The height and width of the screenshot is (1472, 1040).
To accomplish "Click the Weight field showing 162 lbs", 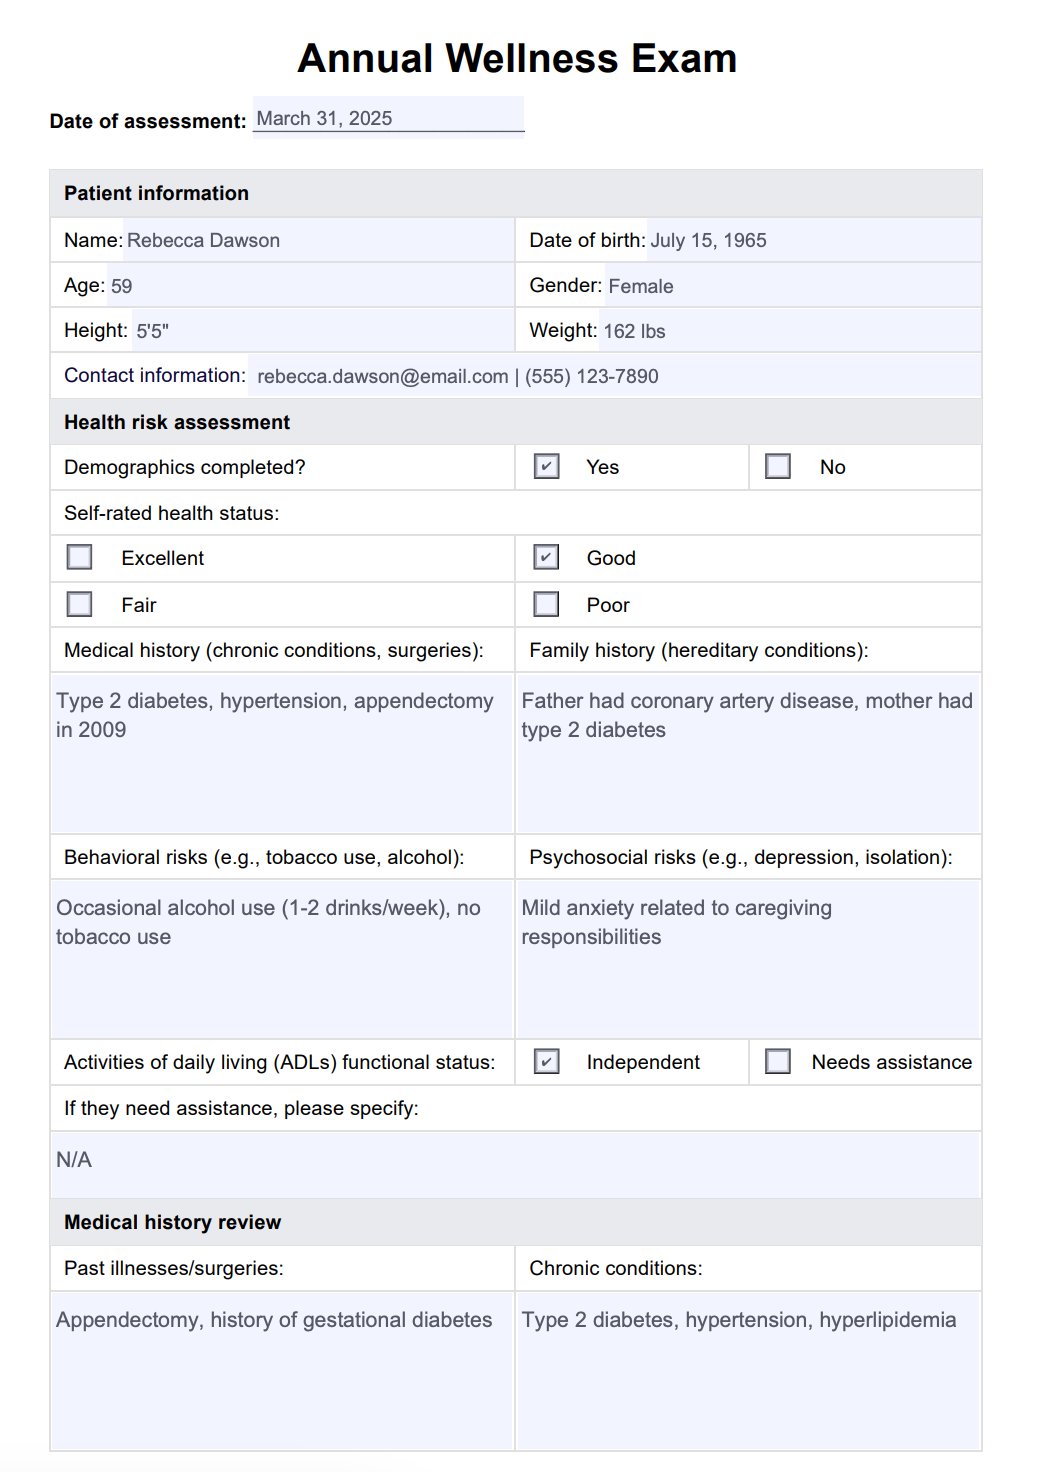I will pos(788,331).
